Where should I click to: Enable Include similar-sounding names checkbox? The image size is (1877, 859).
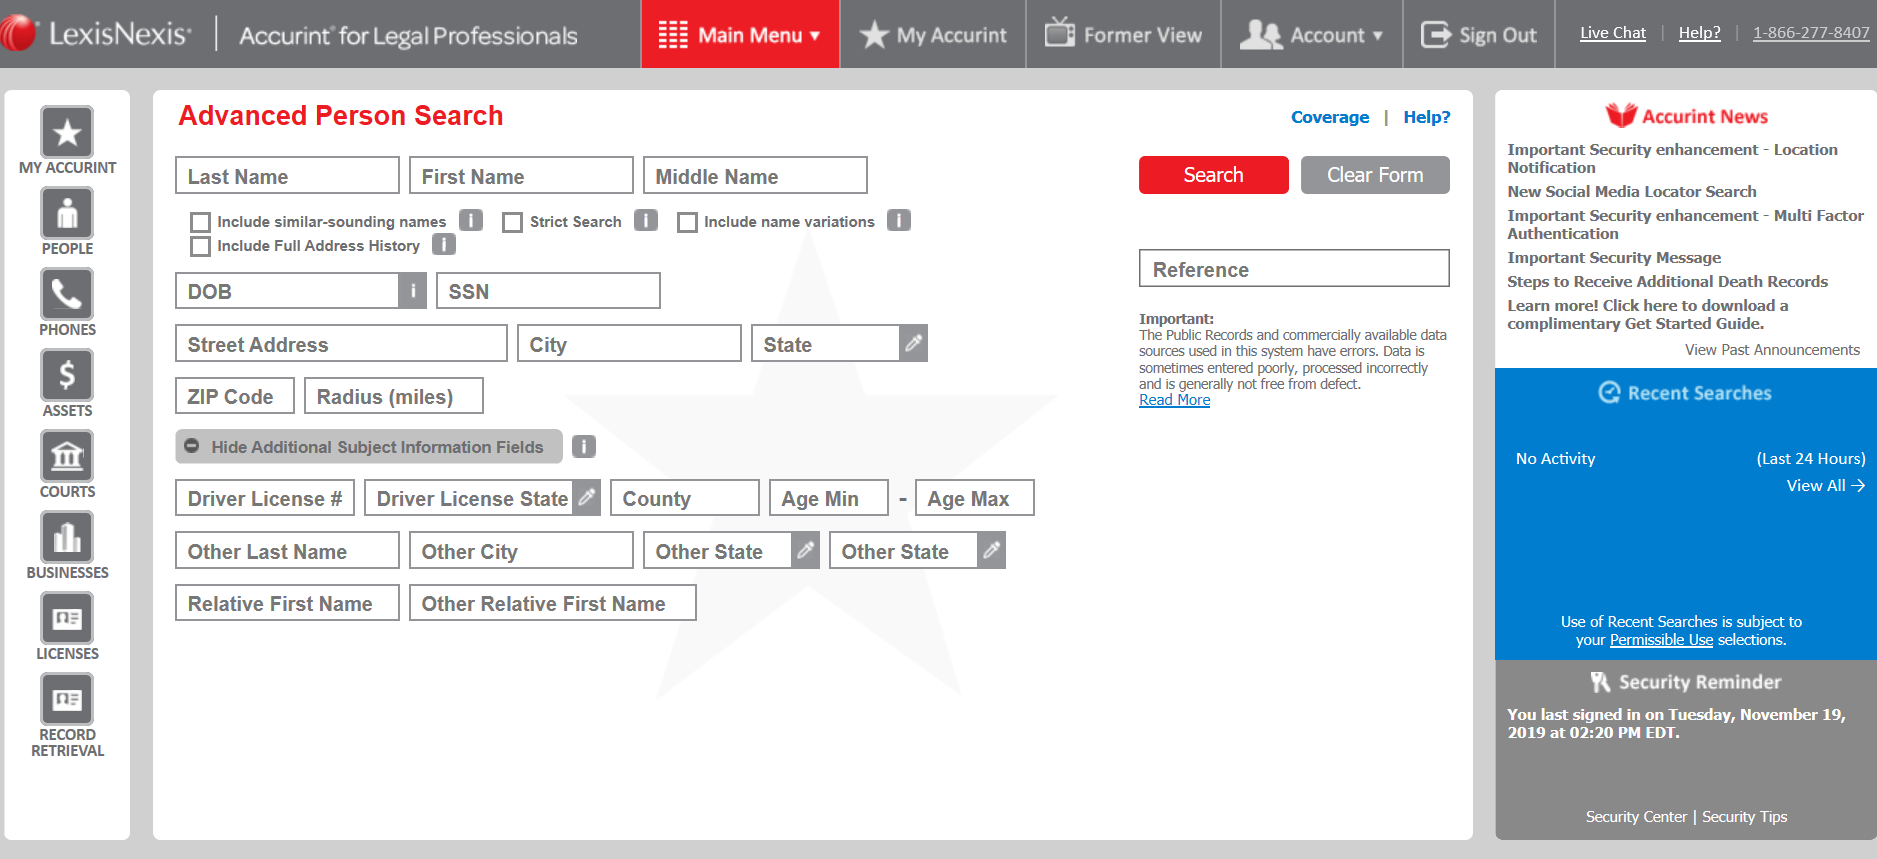[201, 222]
